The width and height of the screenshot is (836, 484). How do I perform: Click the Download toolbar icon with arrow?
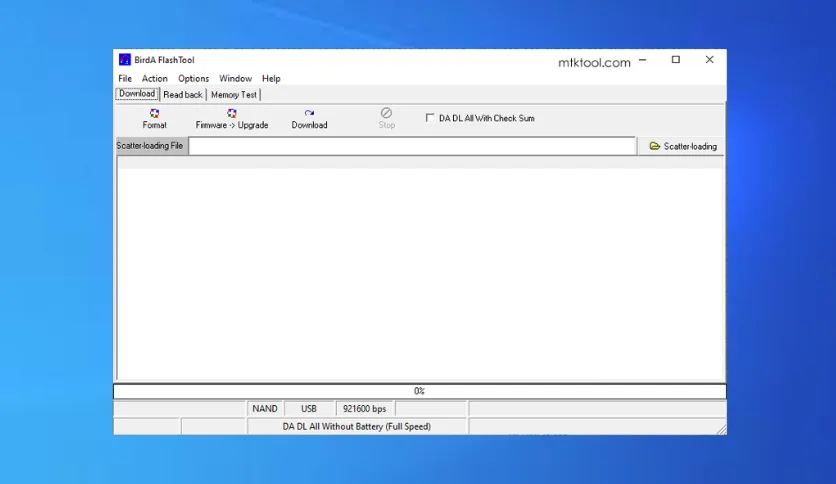point(309,113)
